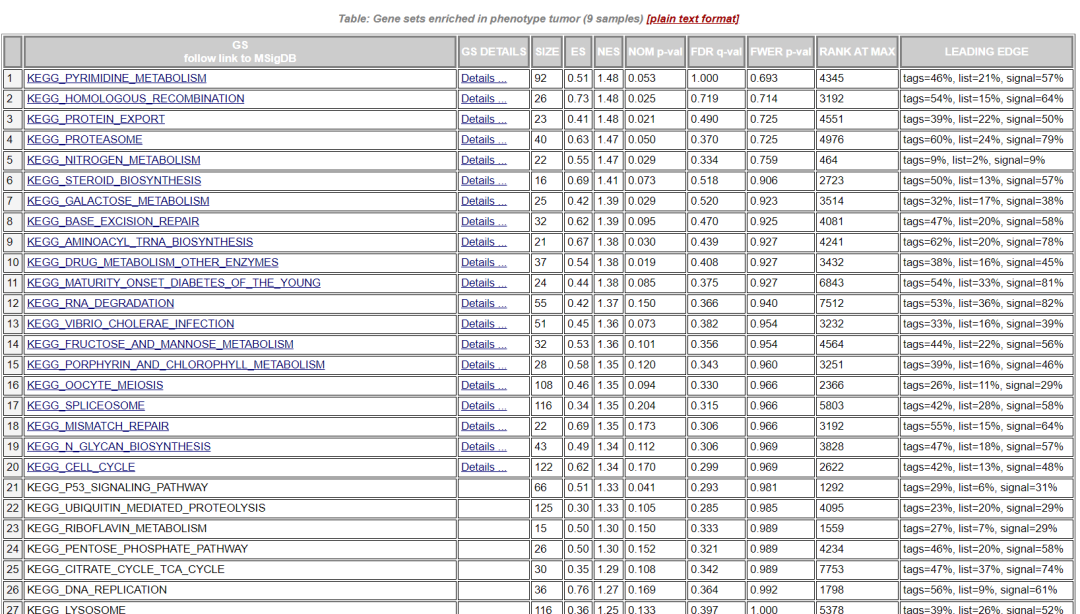
Task: Click leading edge text of KEGG_P53_SIGNALING_PATHWAY row
Action: [x=979, y=488]
